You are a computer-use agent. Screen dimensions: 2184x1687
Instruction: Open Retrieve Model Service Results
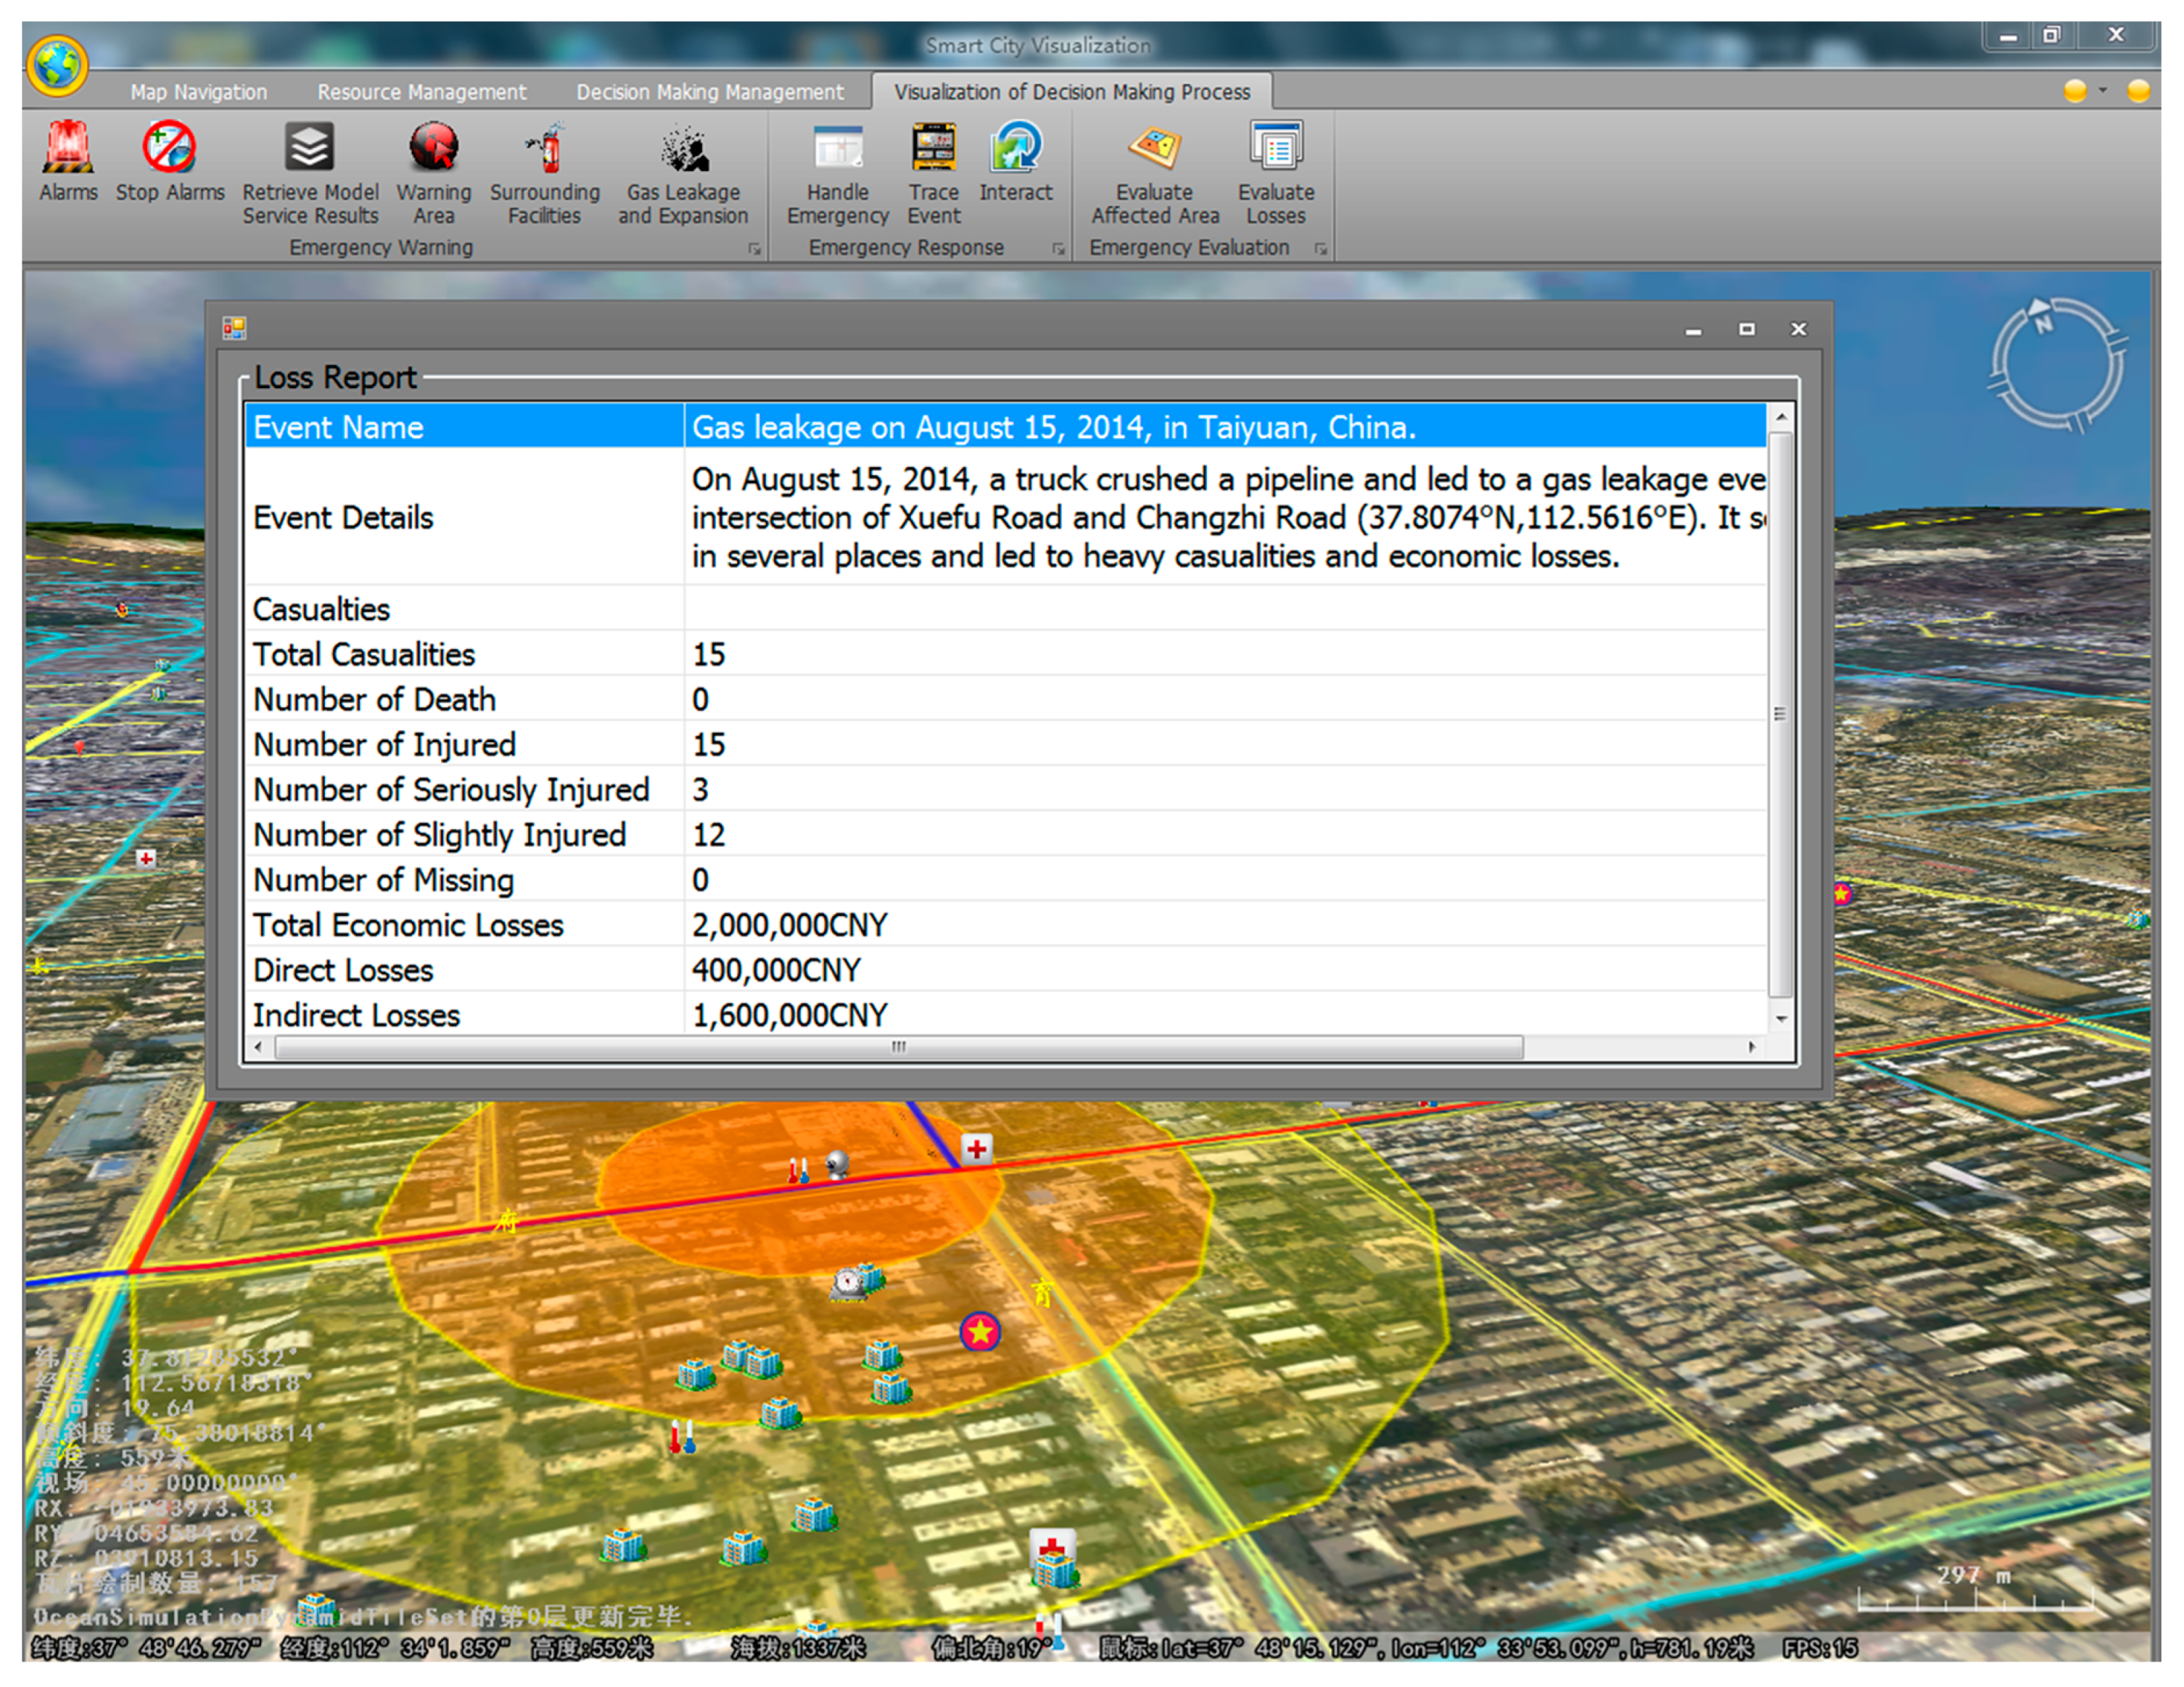point(310,147)
